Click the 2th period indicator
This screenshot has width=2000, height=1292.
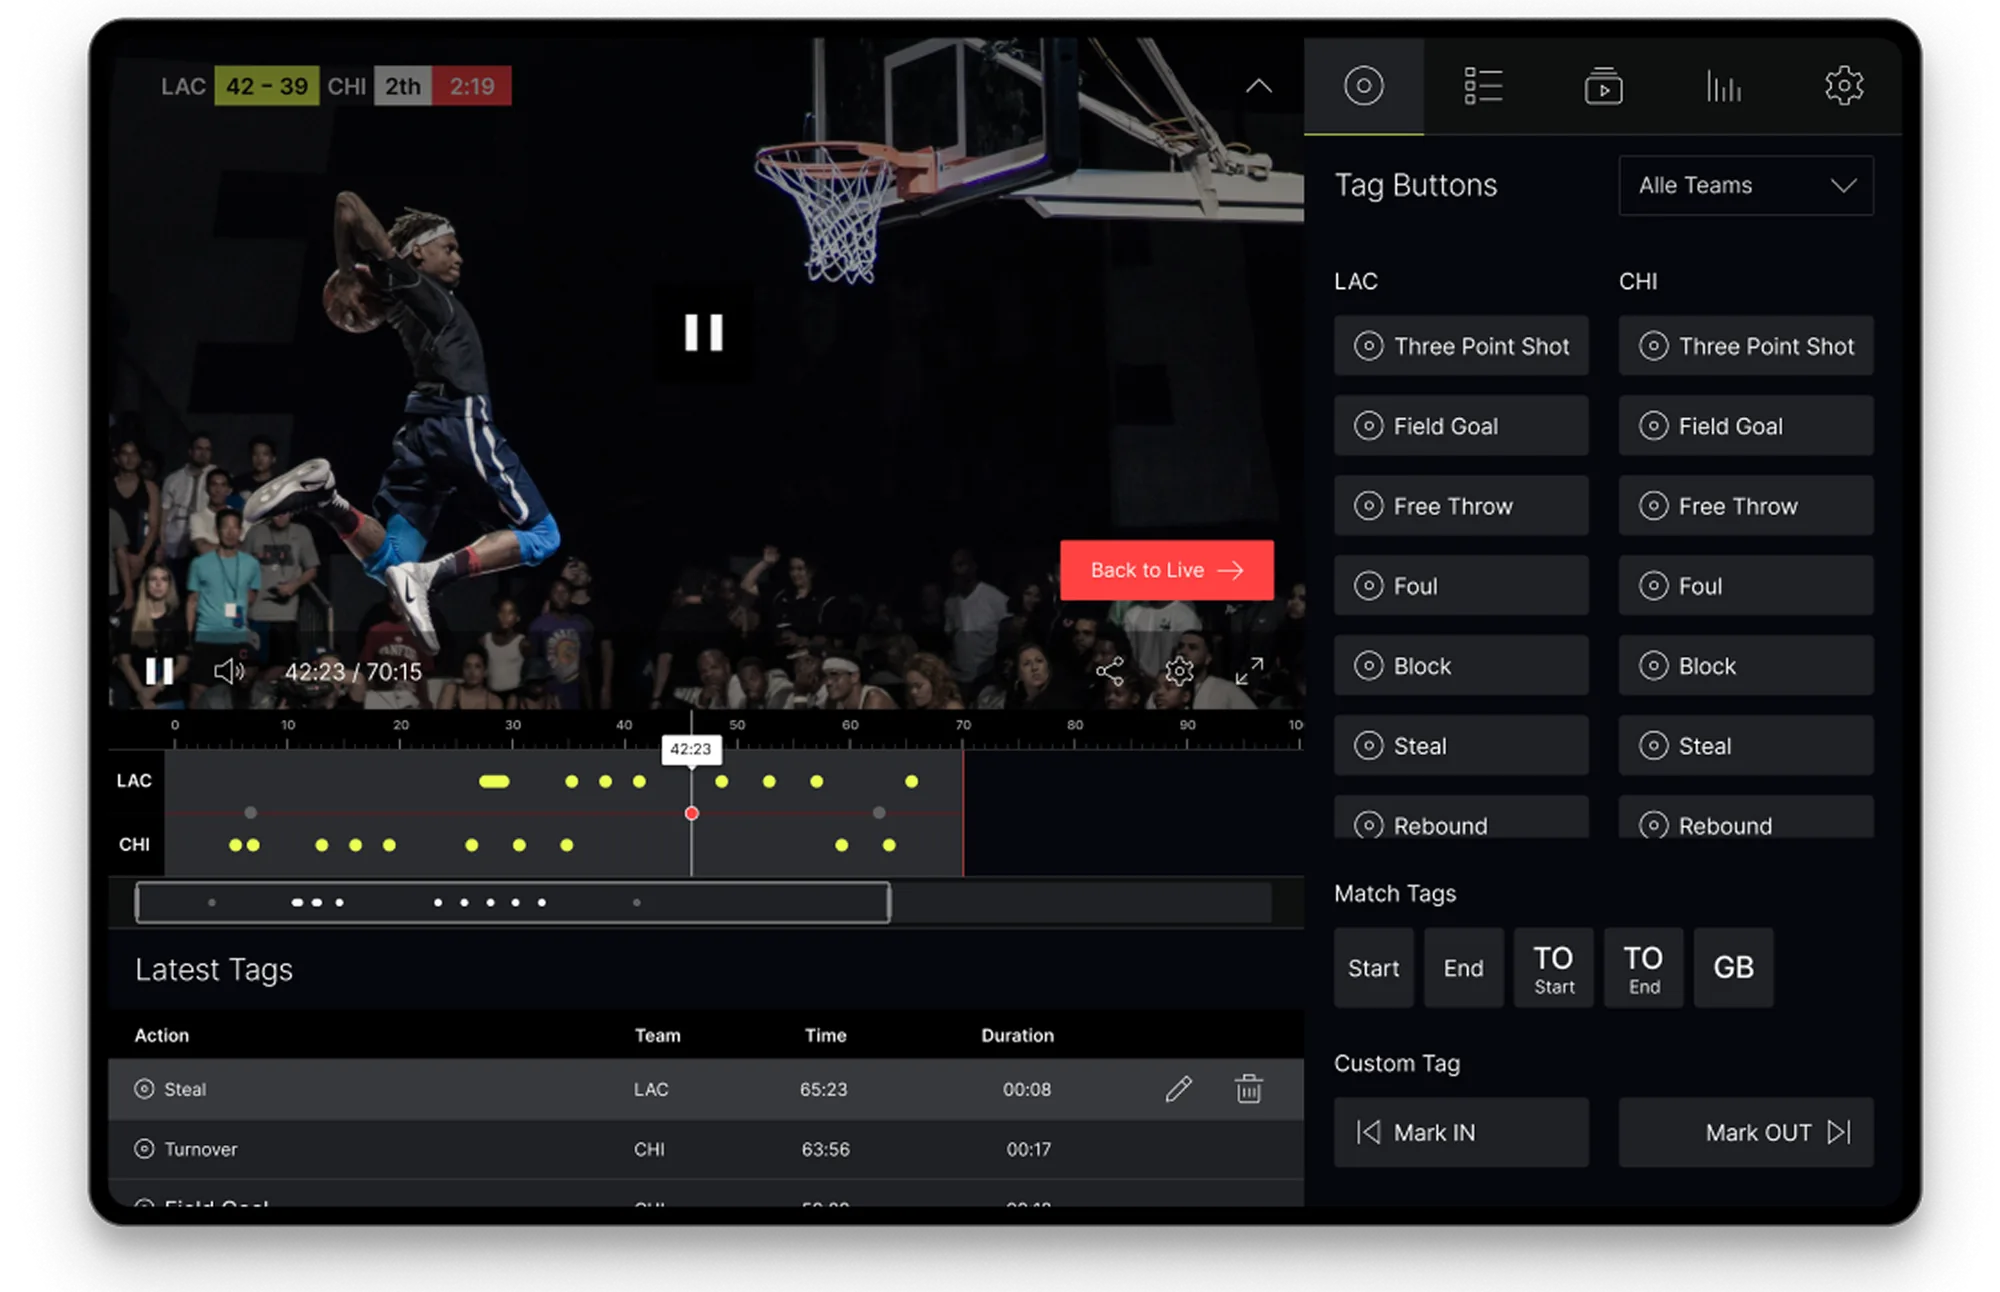[403, 86]
